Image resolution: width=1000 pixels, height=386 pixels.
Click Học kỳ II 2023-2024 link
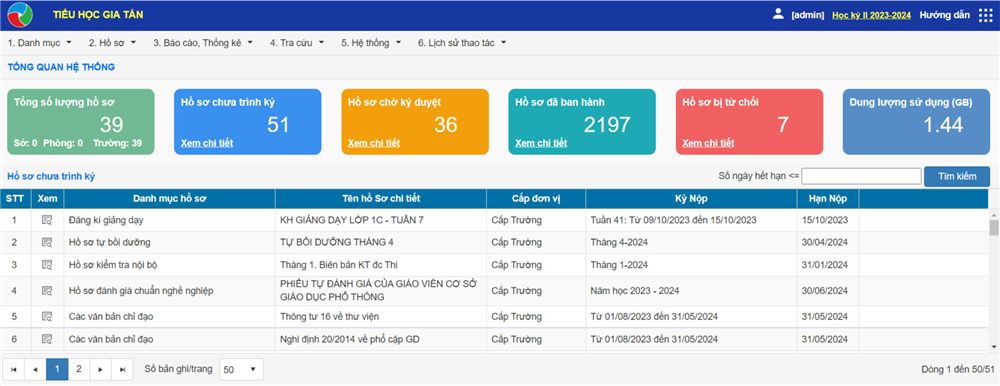871,15
